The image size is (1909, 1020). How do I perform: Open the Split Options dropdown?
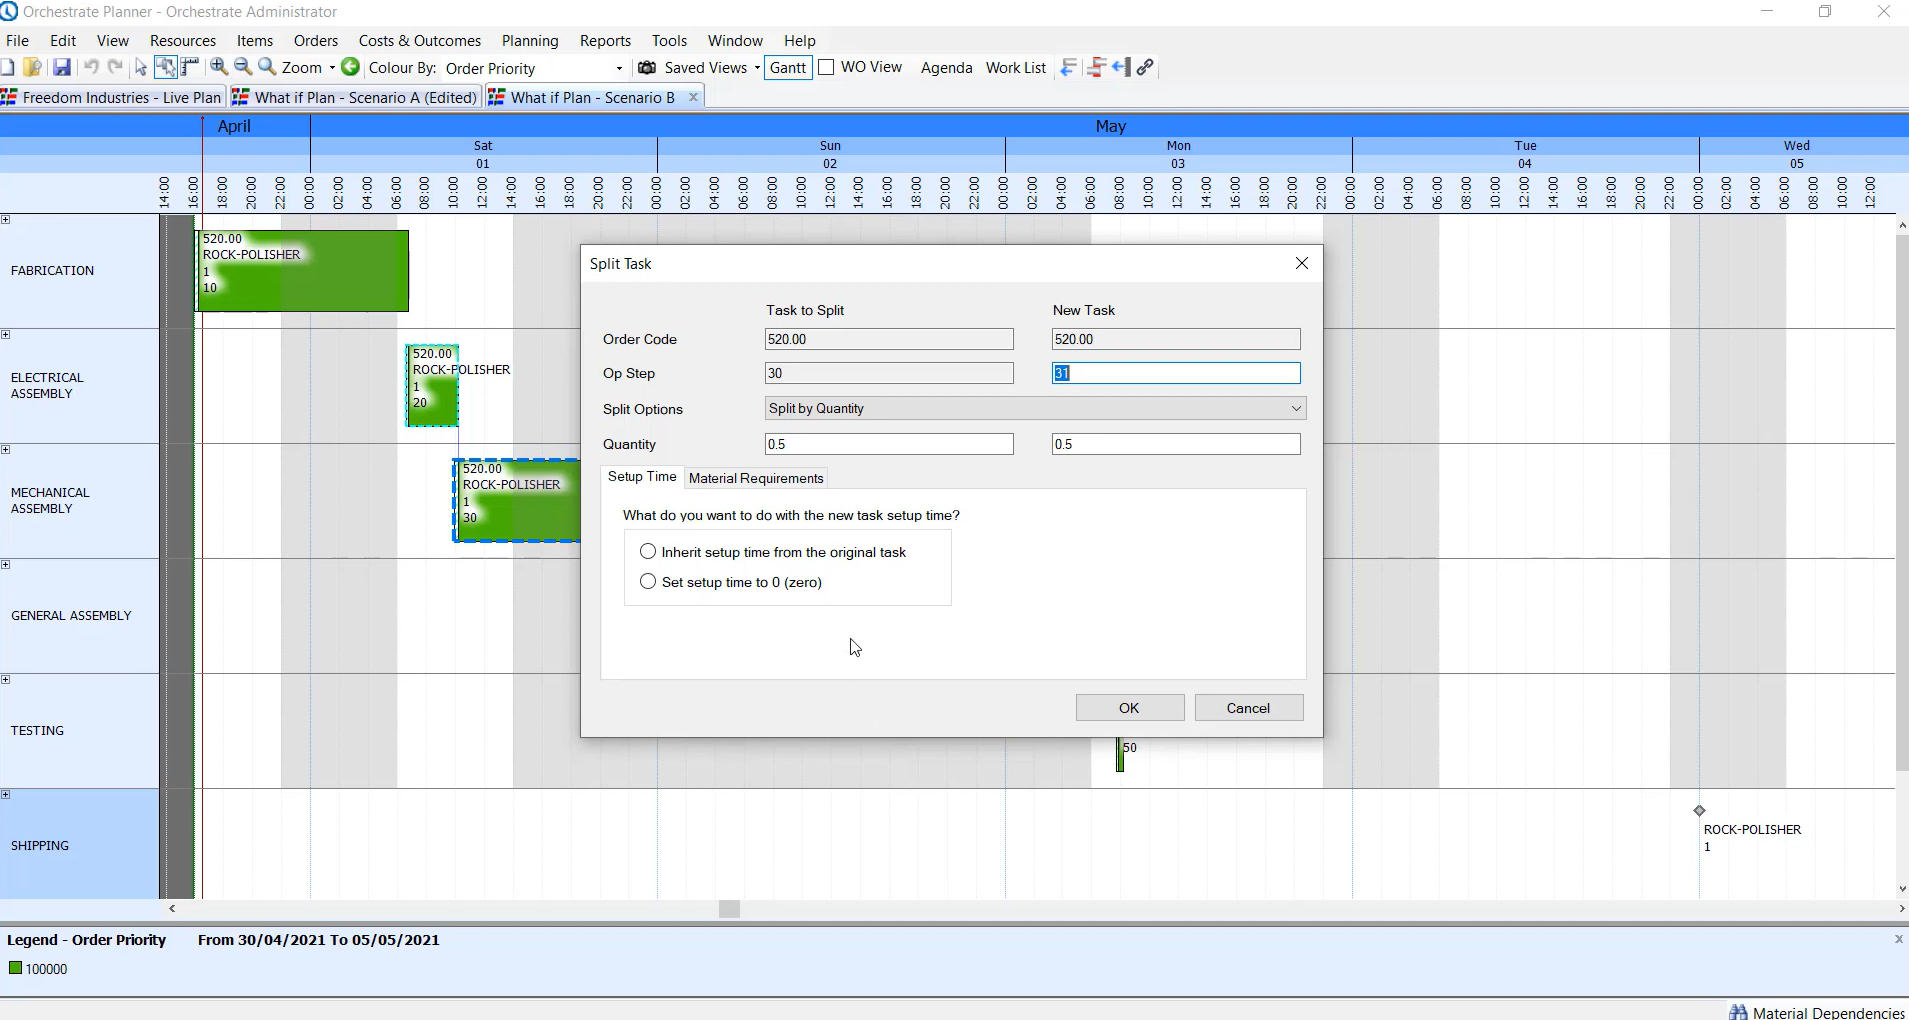point(1294,408)
